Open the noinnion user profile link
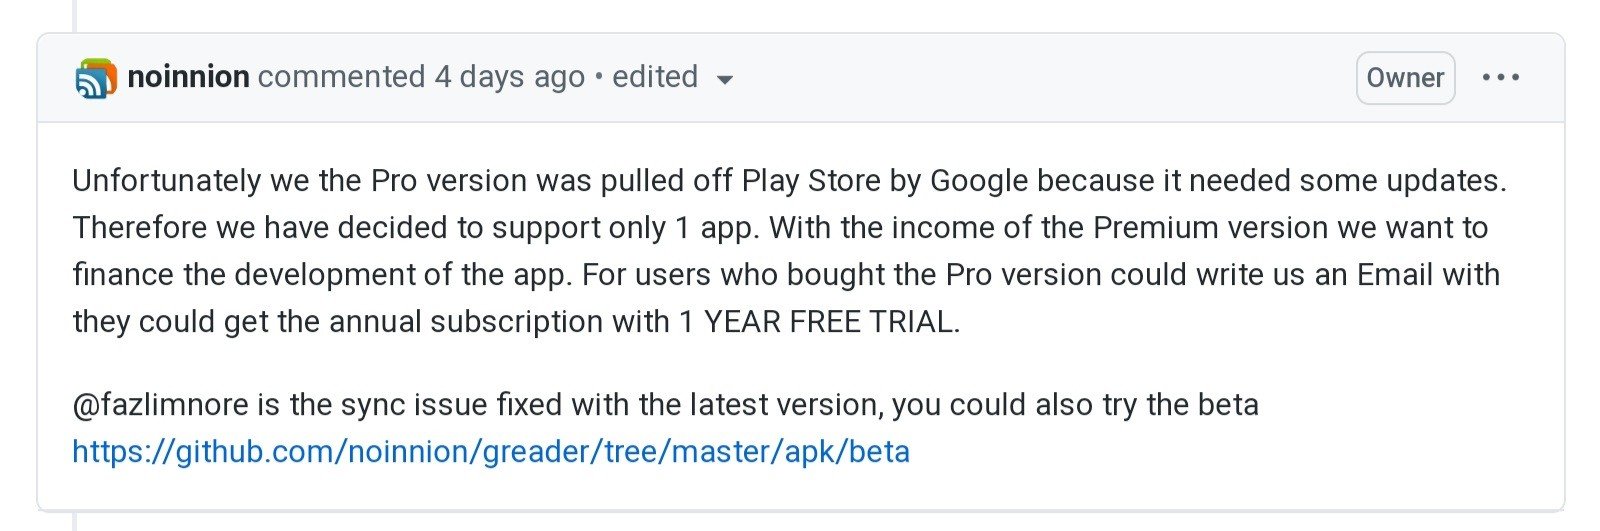This screenshot has height=531, width=1600. pos(188,77)
